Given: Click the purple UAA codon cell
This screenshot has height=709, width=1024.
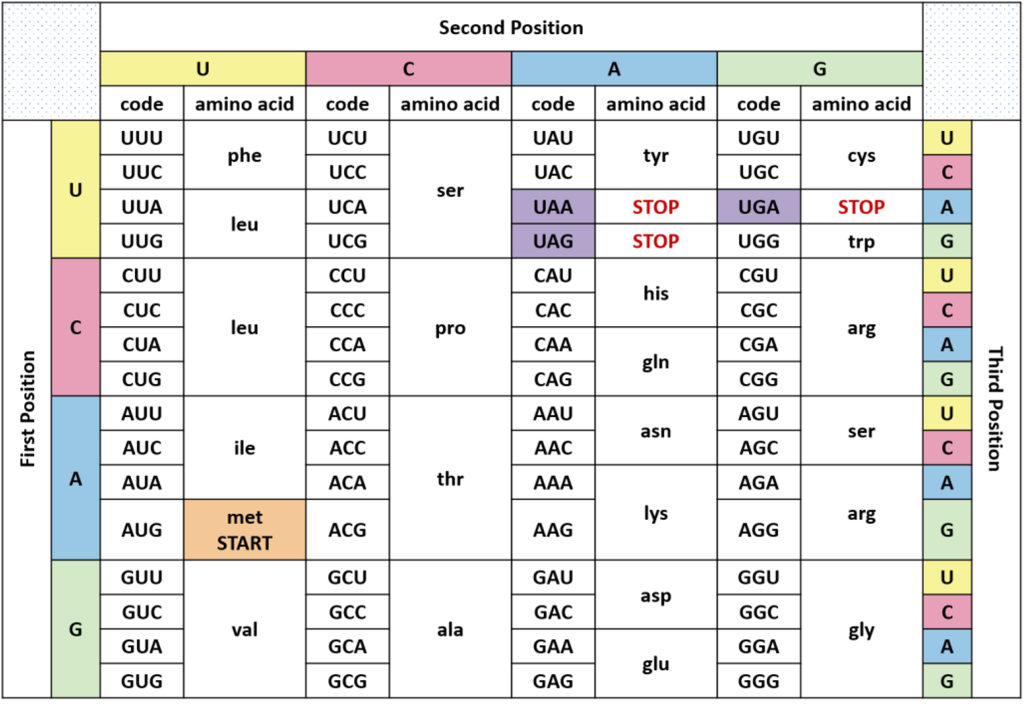Looking at the screenshot, I should click(x=553, y=207).
